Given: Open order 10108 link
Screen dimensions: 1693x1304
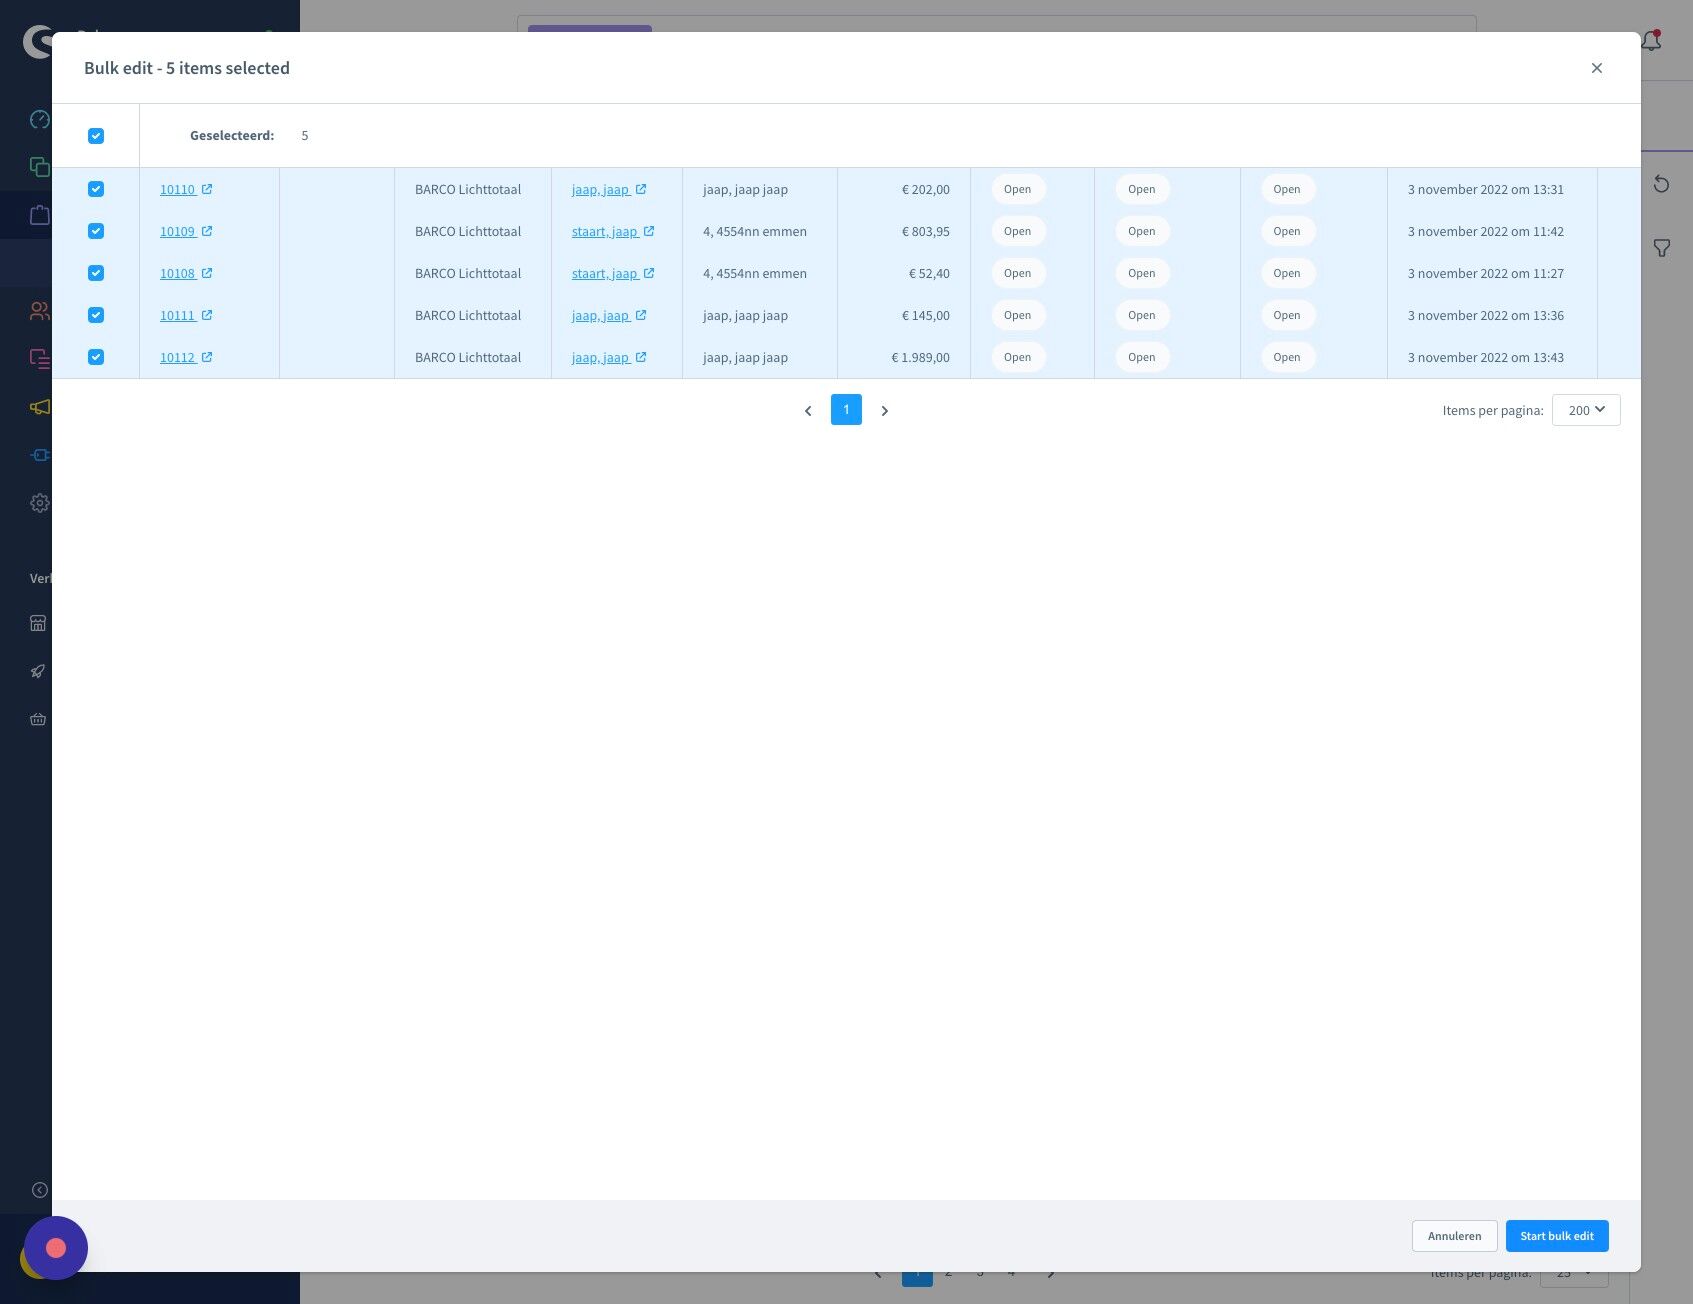Looking at the screenshot, I should [x=177, y=273].
